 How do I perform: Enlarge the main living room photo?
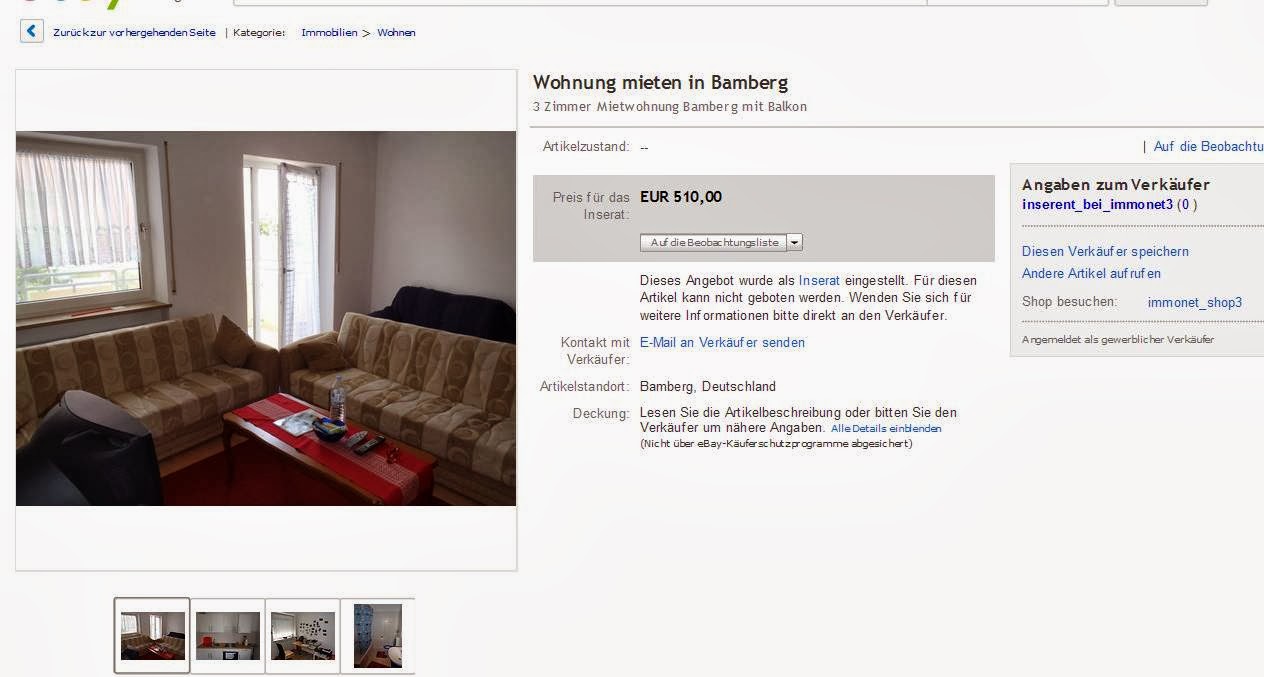click(x=266, y=318)
